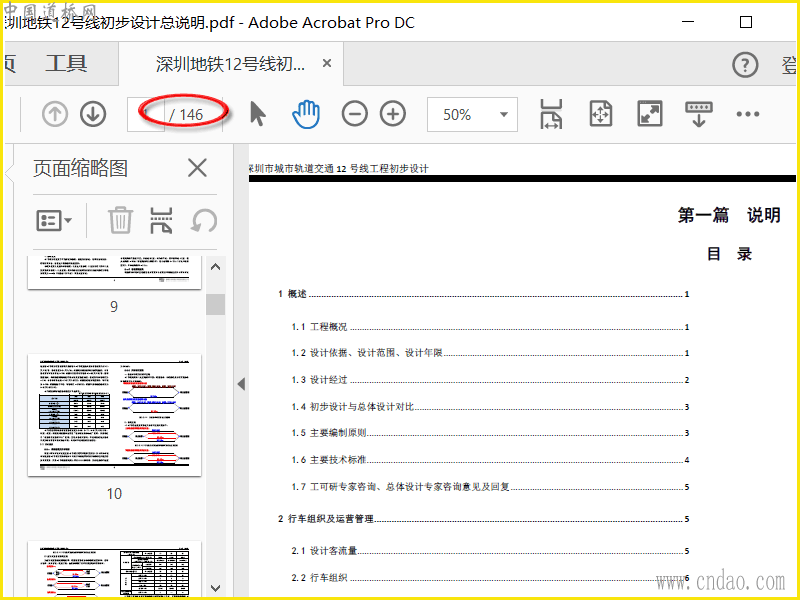Activate the hand pan tool
This screenshot has height=600, width=800.
(306, 114)
